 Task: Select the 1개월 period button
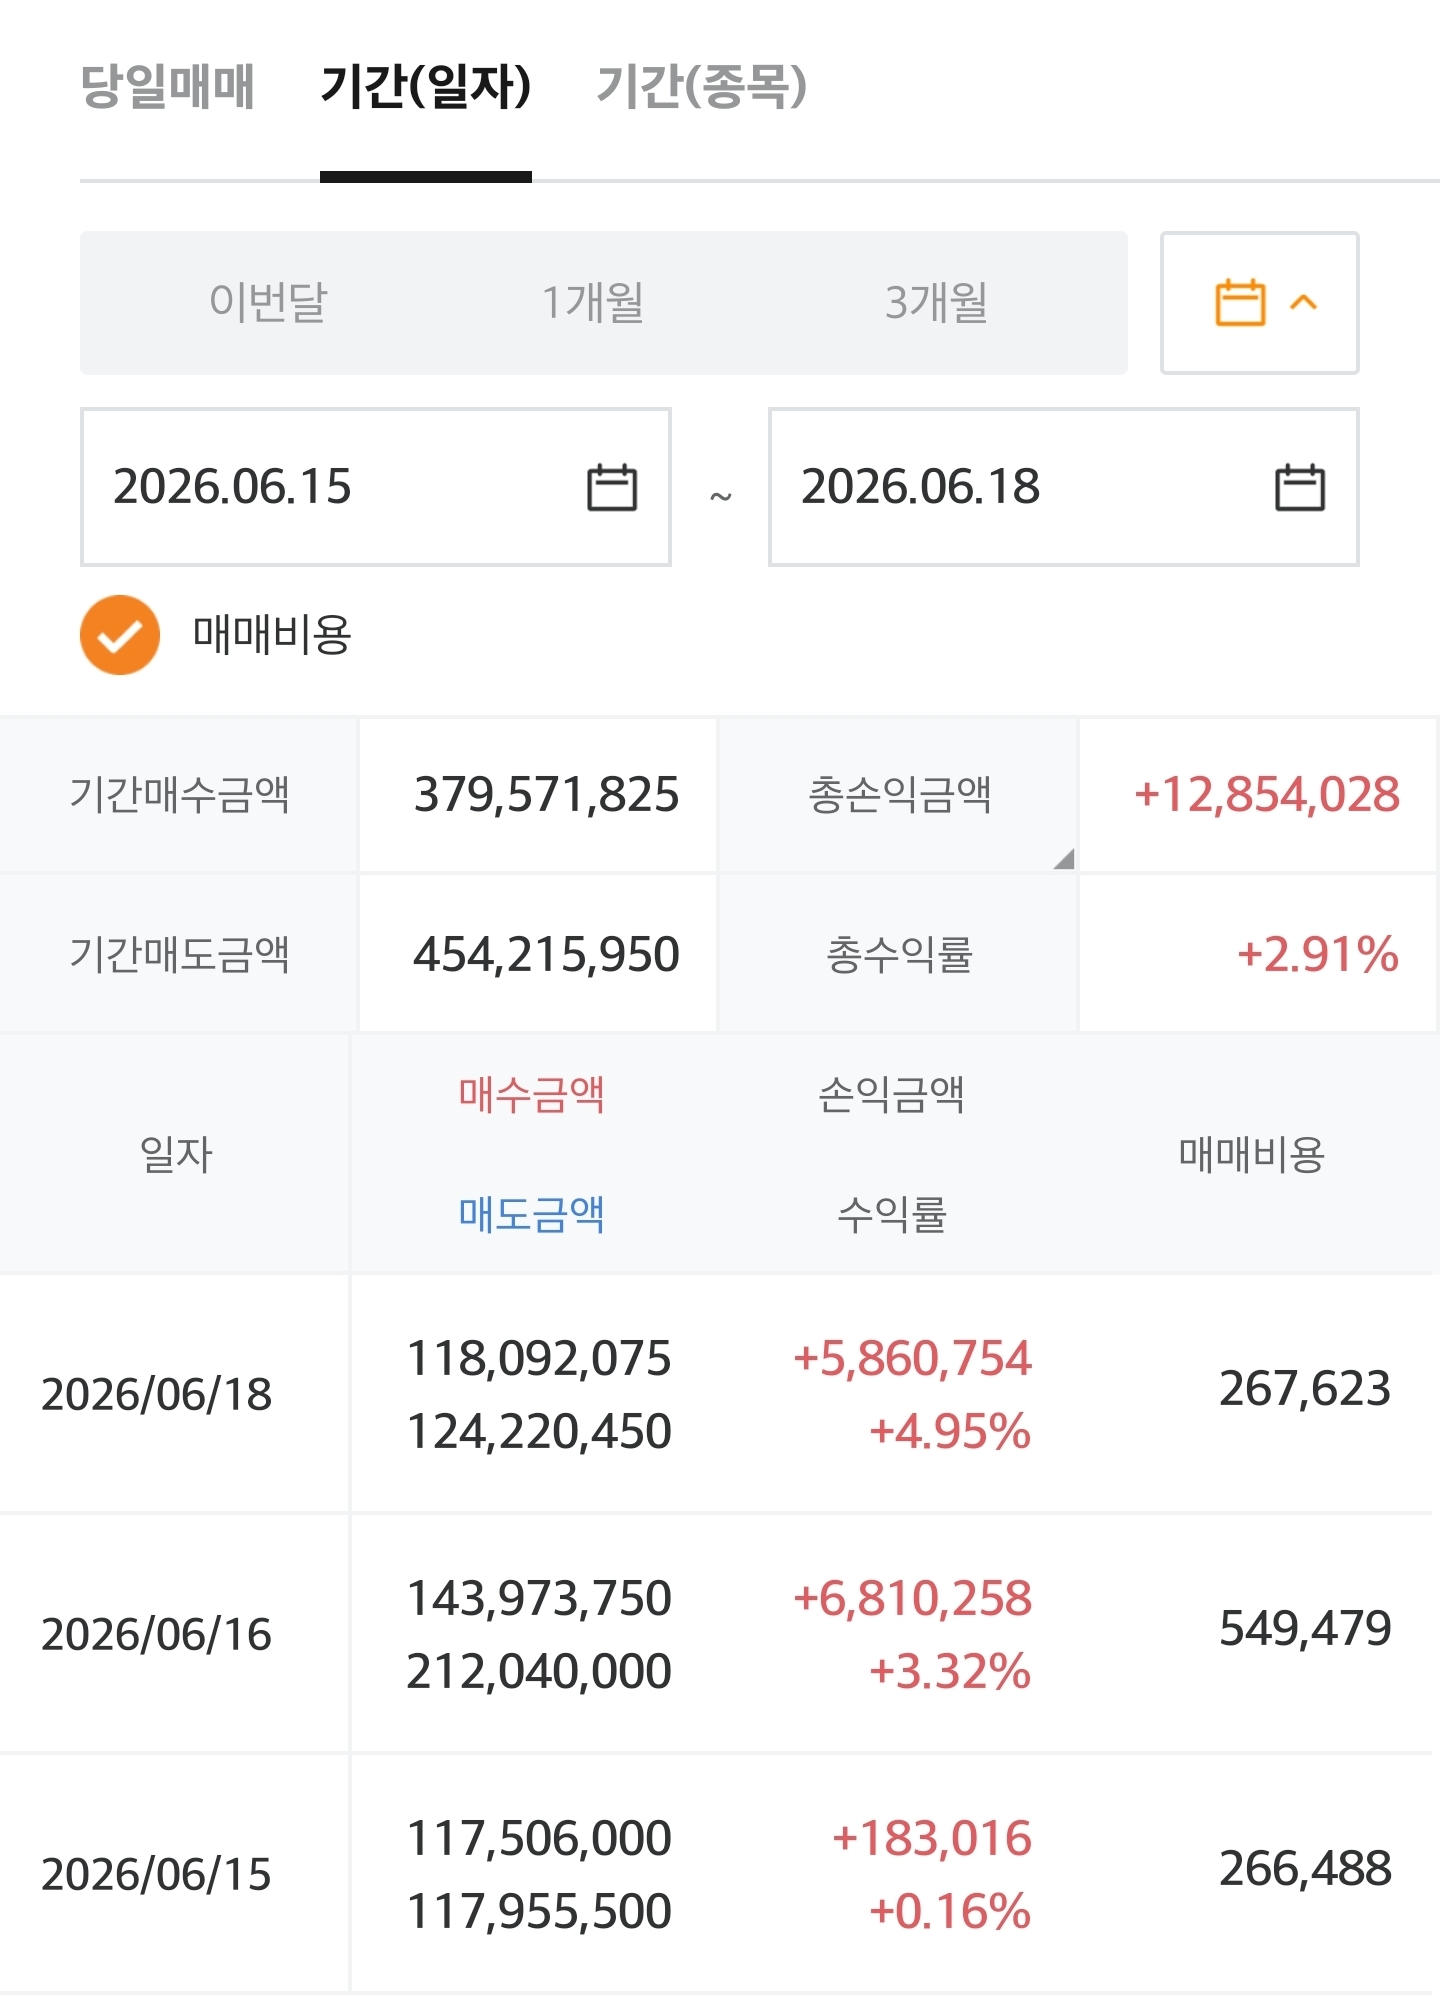(593, 302)
